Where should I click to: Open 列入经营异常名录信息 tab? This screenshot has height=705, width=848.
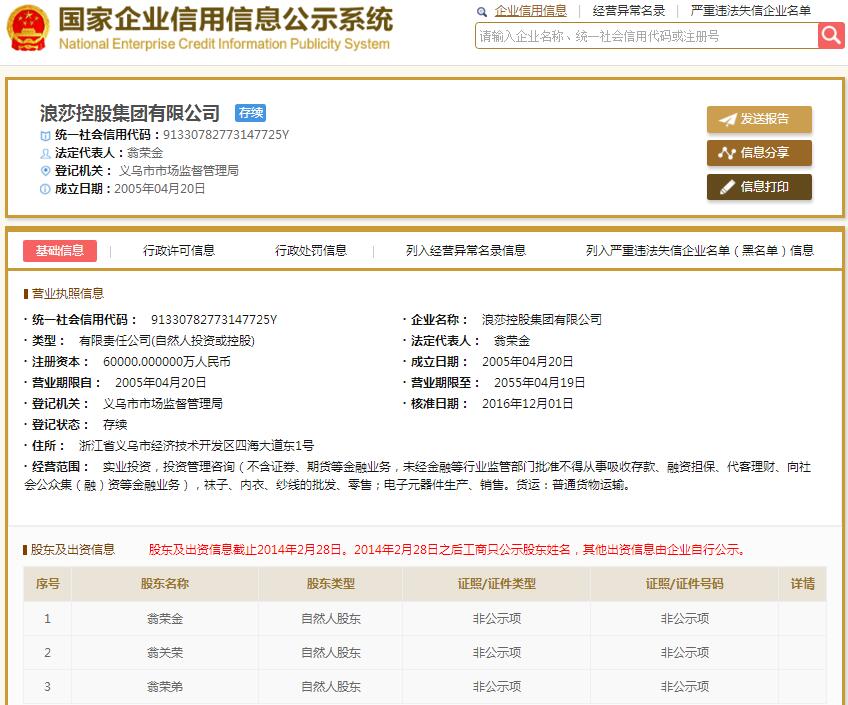466,251
